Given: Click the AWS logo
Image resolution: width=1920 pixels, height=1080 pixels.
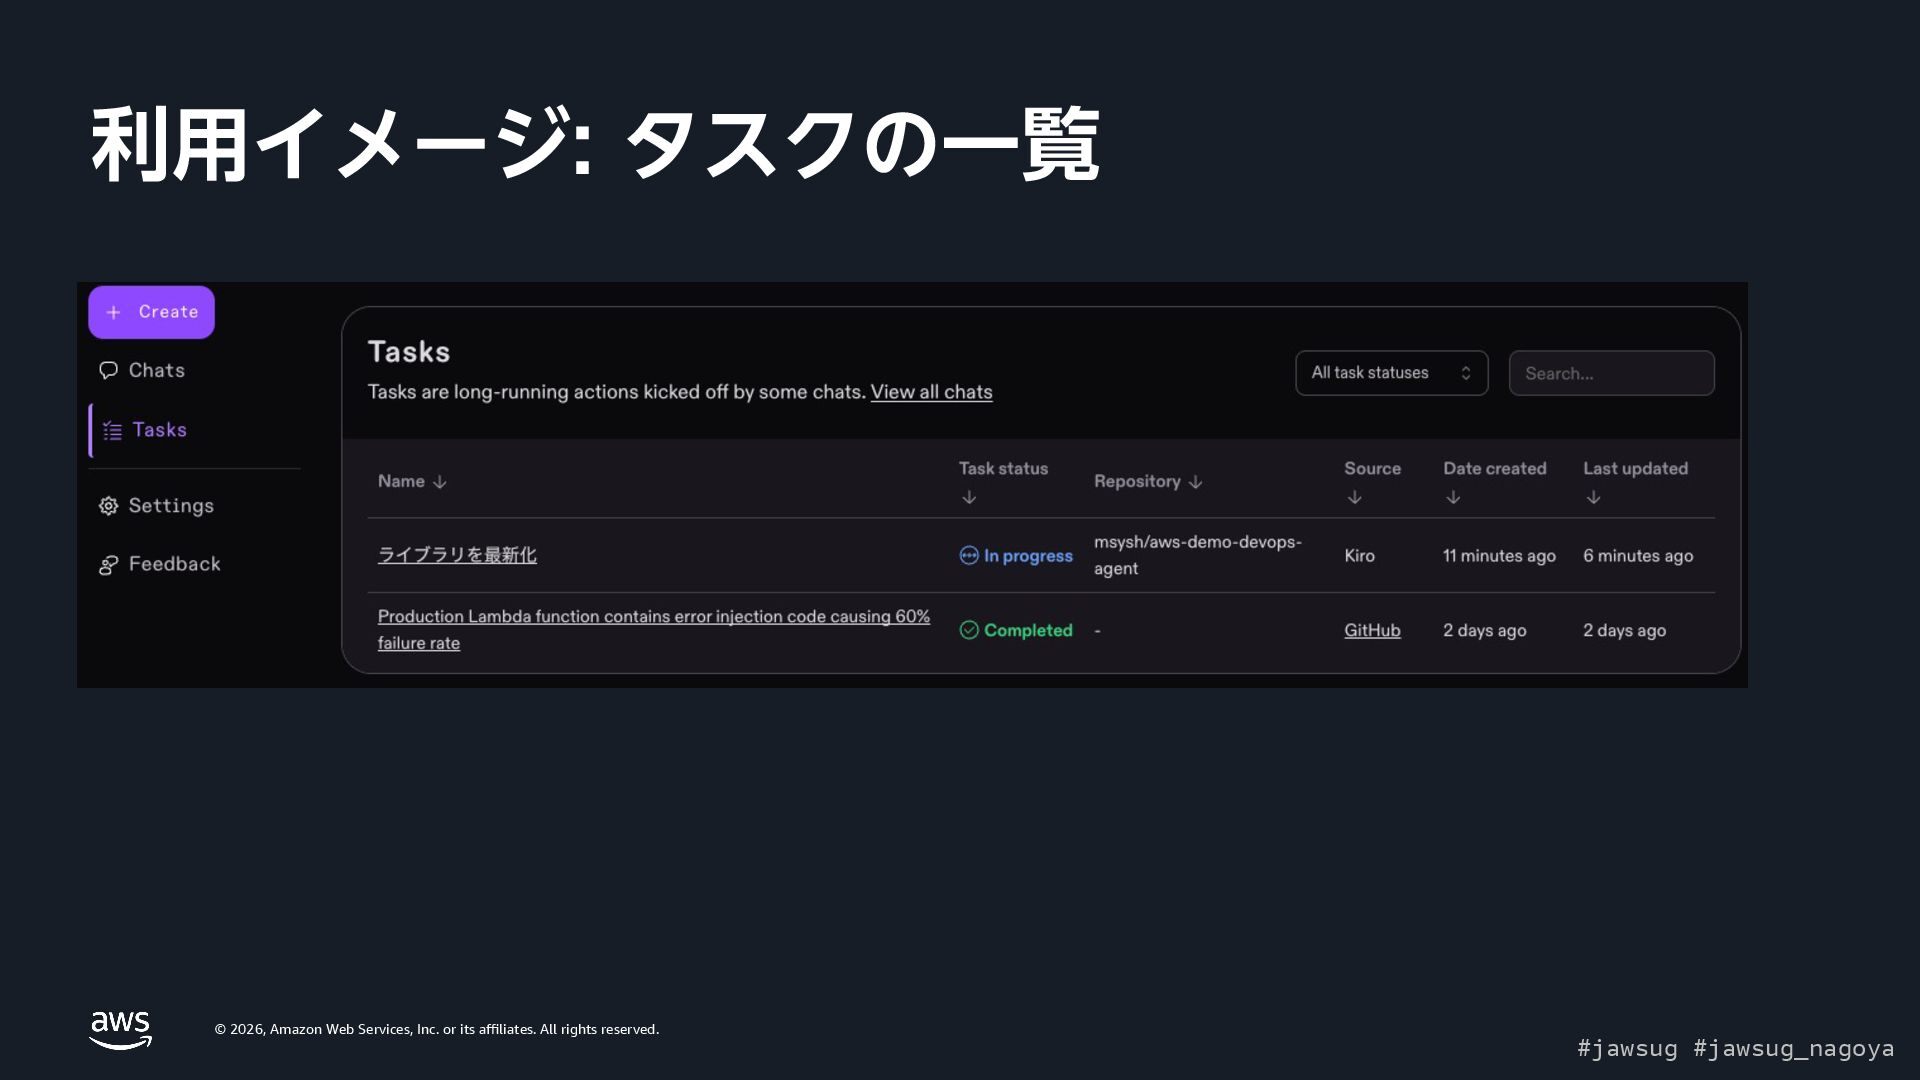Looking at the screenshot, I should pos(120,1029).
